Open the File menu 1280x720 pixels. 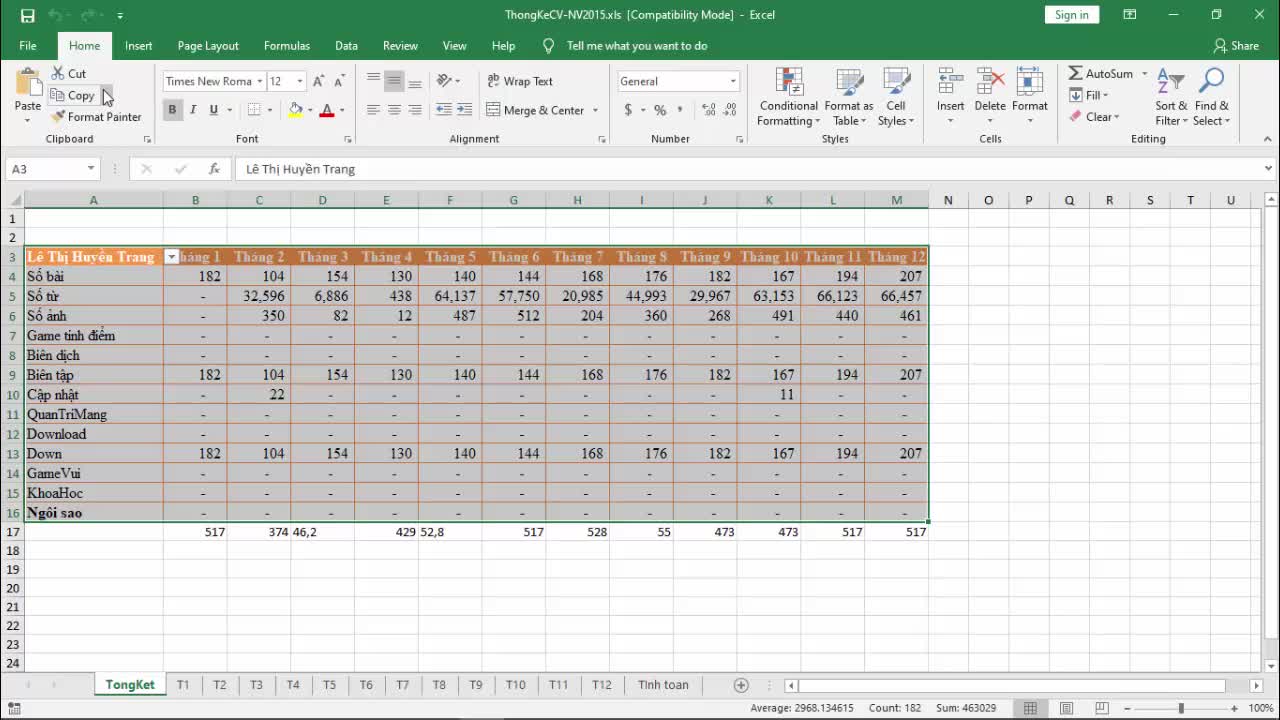tap(28, 46)
